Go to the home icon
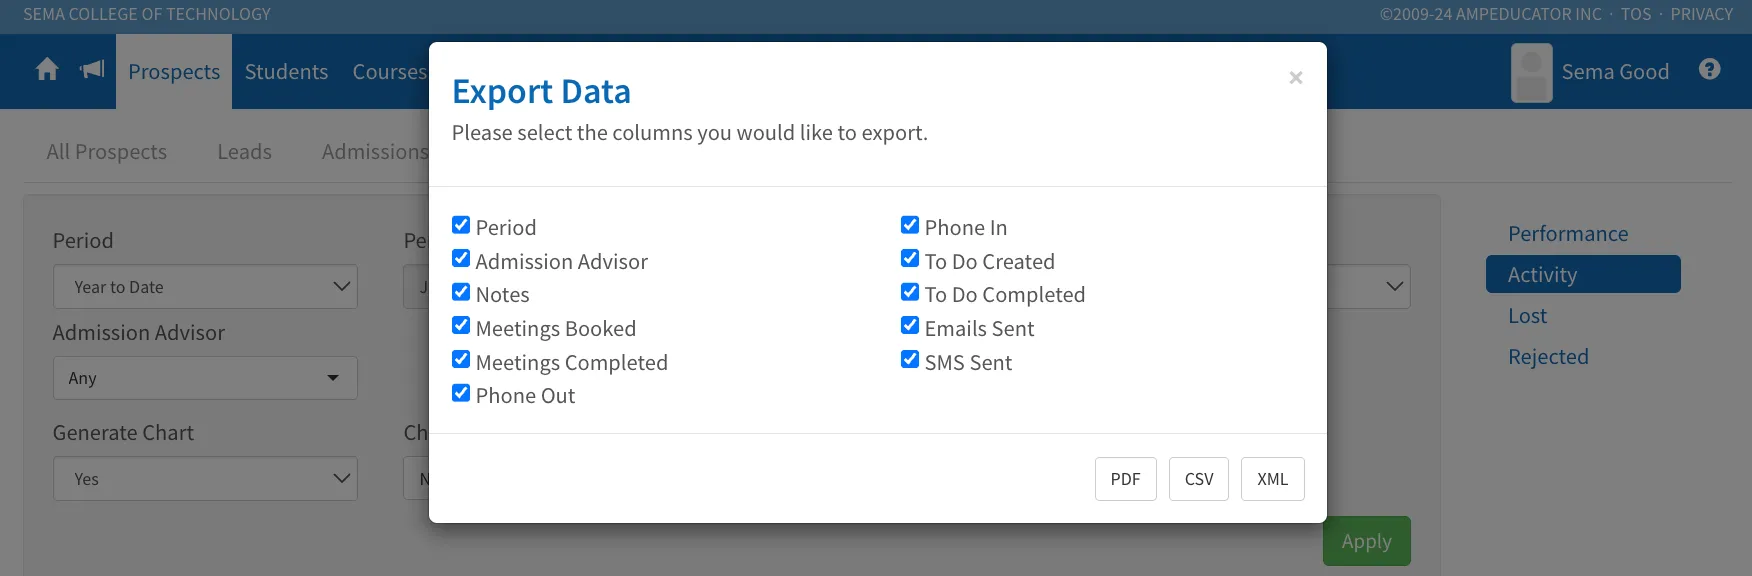This screenshot has height=576, width=1752. (47, 69)
